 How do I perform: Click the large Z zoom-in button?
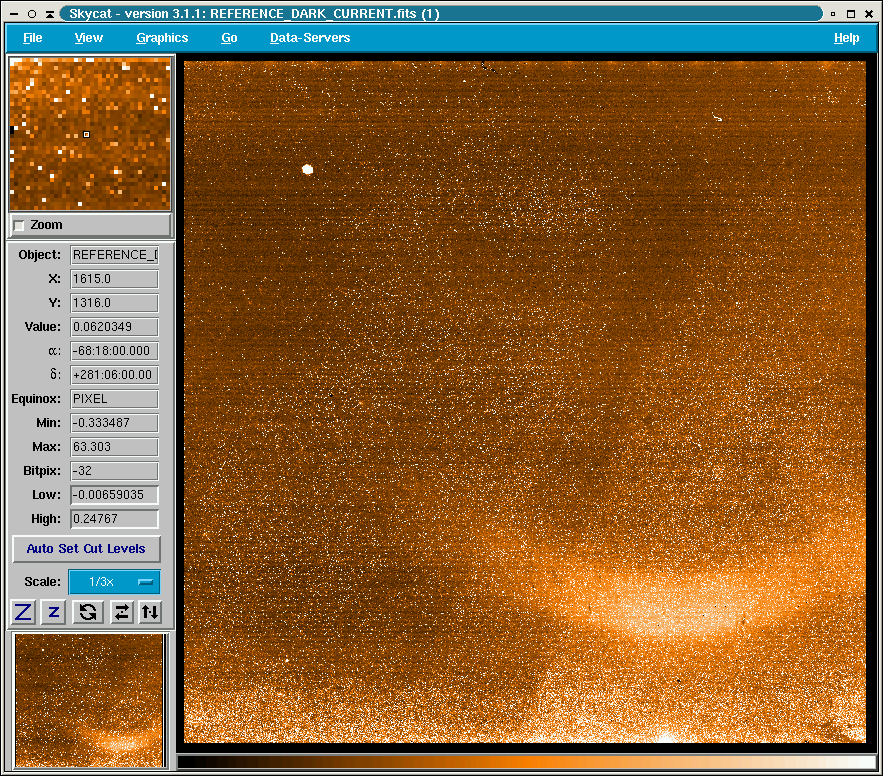click(23, 612)
